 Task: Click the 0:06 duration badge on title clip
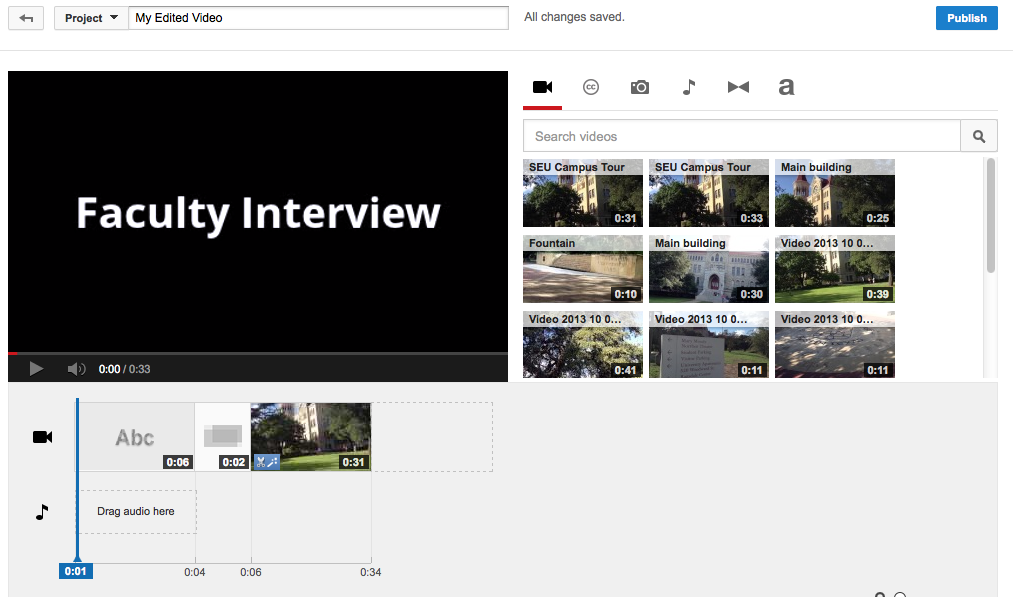(x=178, y=462)
